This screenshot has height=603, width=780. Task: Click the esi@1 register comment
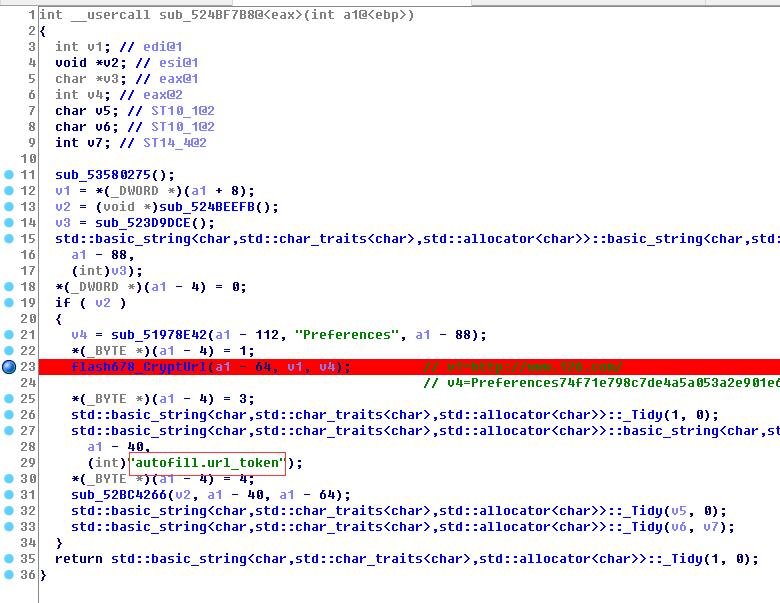coord(179,63)
